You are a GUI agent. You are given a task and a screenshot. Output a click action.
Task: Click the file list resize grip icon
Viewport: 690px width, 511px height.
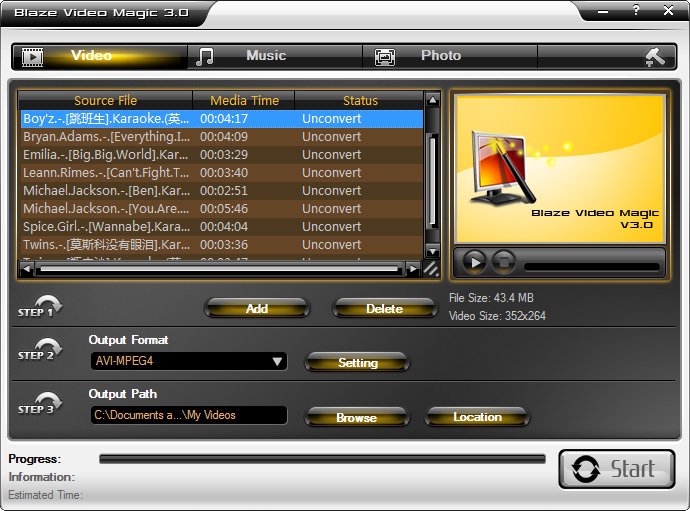[x=431, y=268]
